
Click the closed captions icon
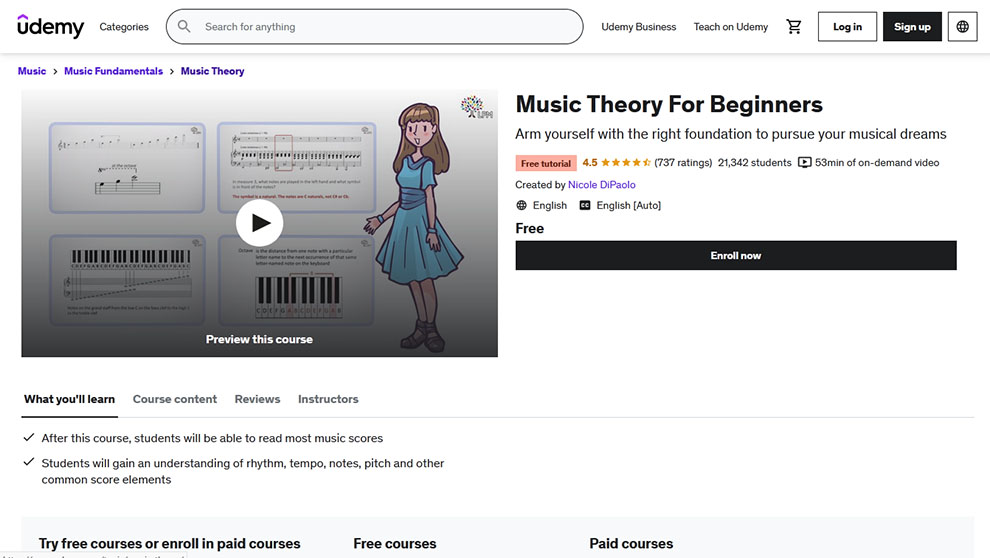coord(585,205)
